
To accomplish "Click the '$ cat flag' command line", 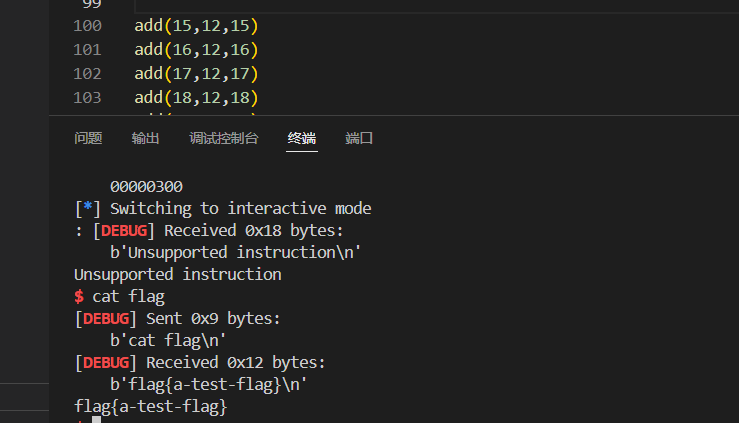I will tap(119, 296).
